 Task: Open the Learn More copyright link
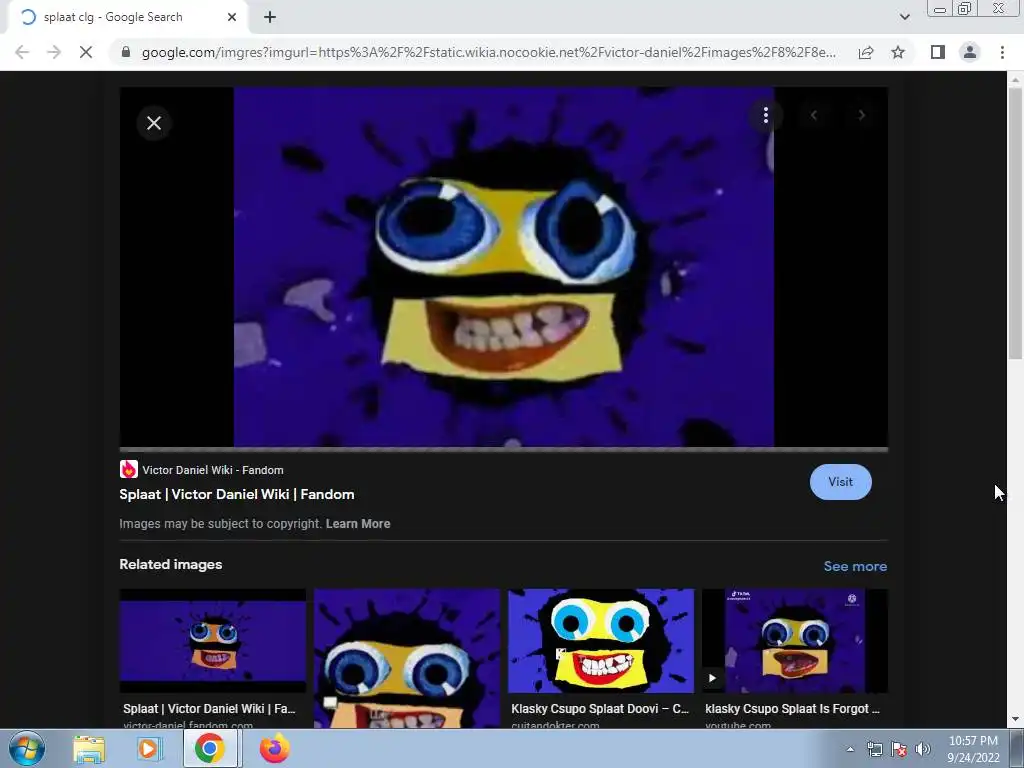[x=358, y=524]
